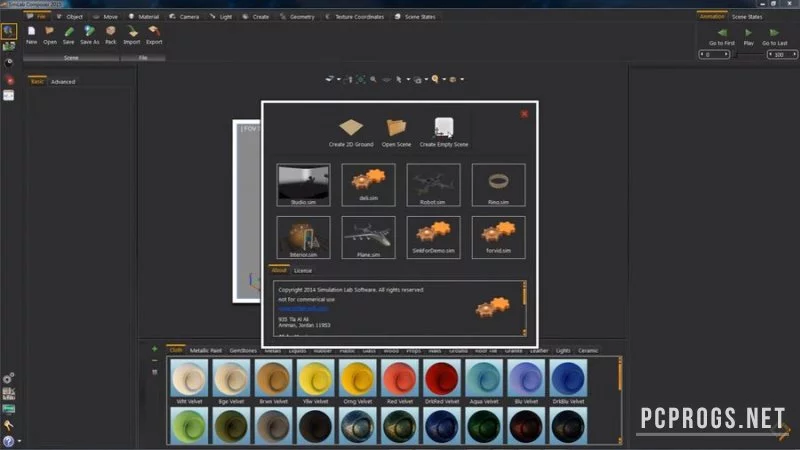Image resolution: width=800 pixels, height=450 pixels.
Task: Click the red circular icon in left sidebar
Action: click(9, 80)
